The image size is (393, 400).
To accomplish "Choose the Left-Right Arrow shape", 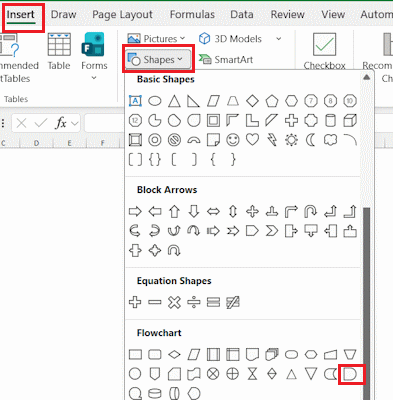I will 213,211.
